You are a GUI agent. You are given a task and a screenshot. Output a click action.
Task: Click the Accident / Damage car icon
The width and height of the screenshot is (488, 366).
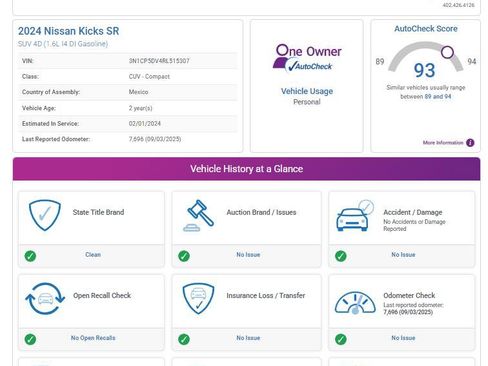[x=355, y=215]
